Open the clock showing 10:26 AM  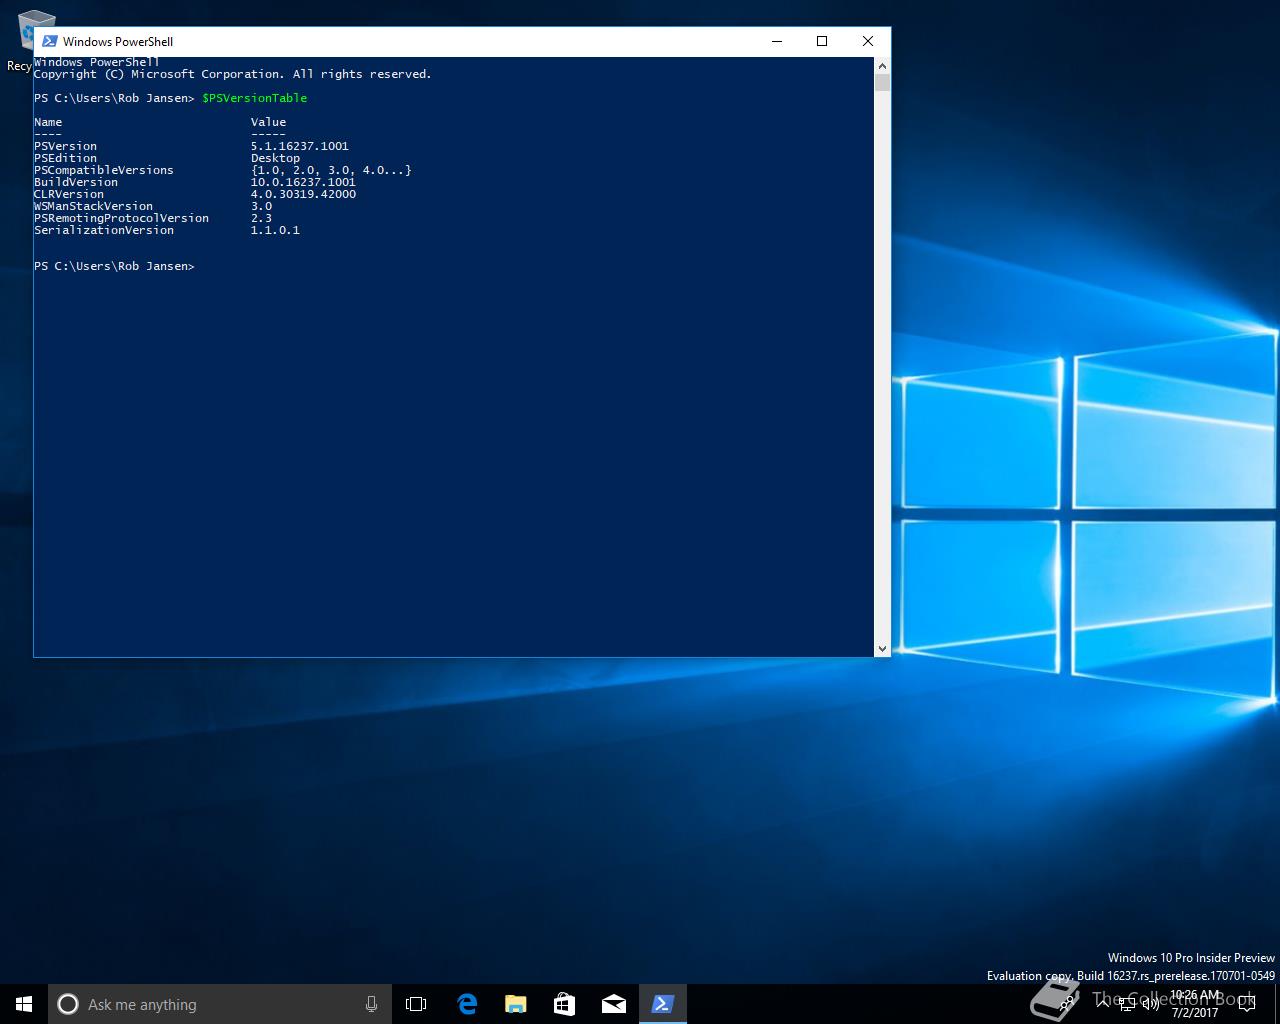tap(1195, 1004)
